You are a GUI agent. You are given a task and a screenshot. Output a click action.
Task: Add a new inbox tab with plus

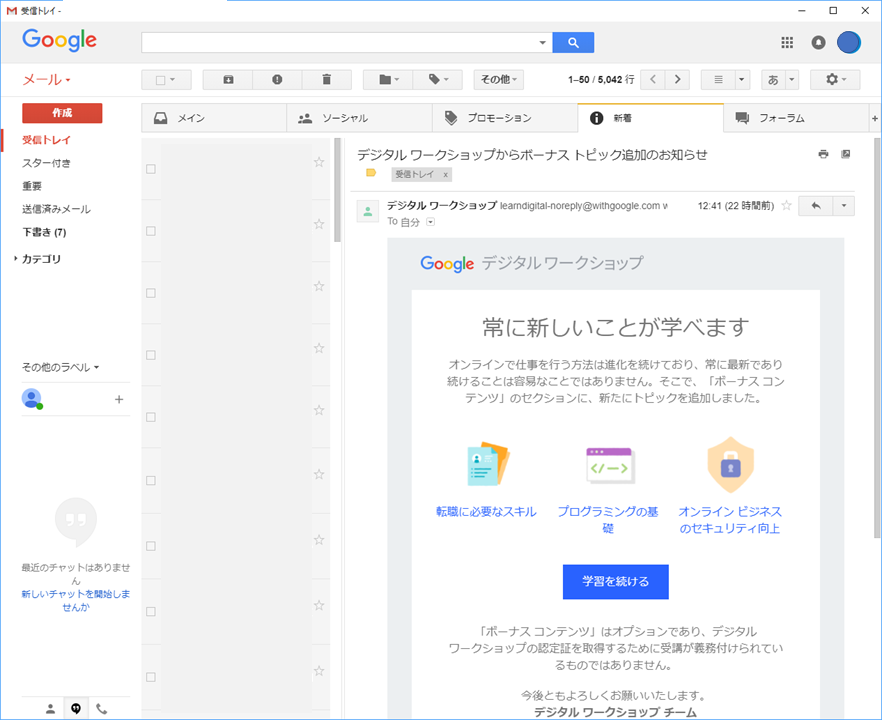pos(875,118)
